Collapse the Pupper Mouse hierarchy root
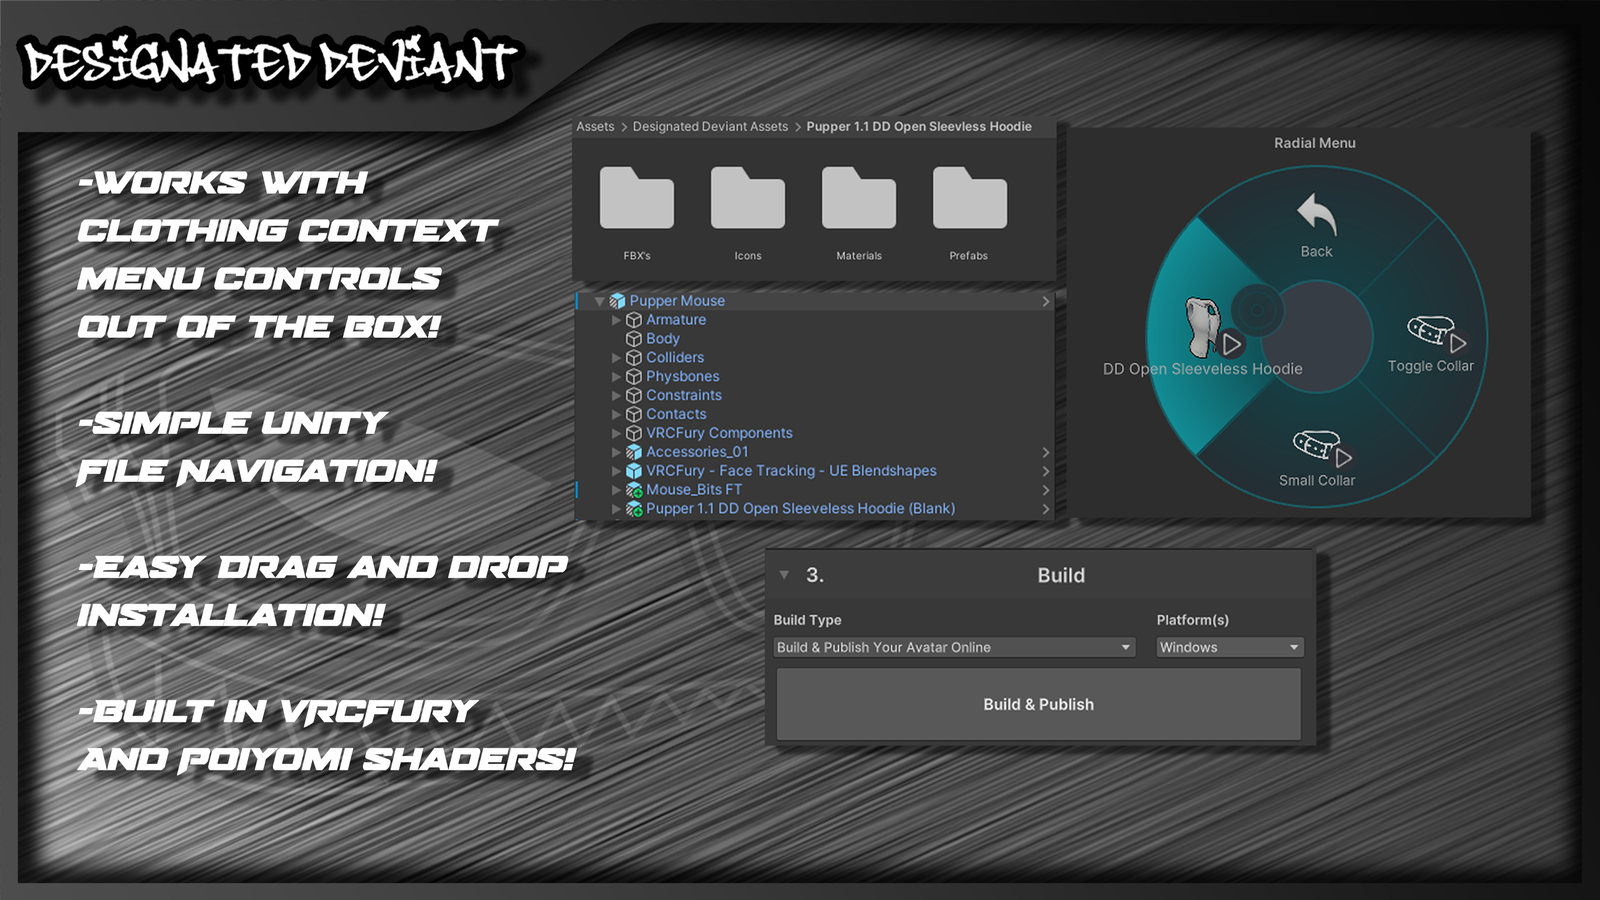 click(x=600, y=301)
